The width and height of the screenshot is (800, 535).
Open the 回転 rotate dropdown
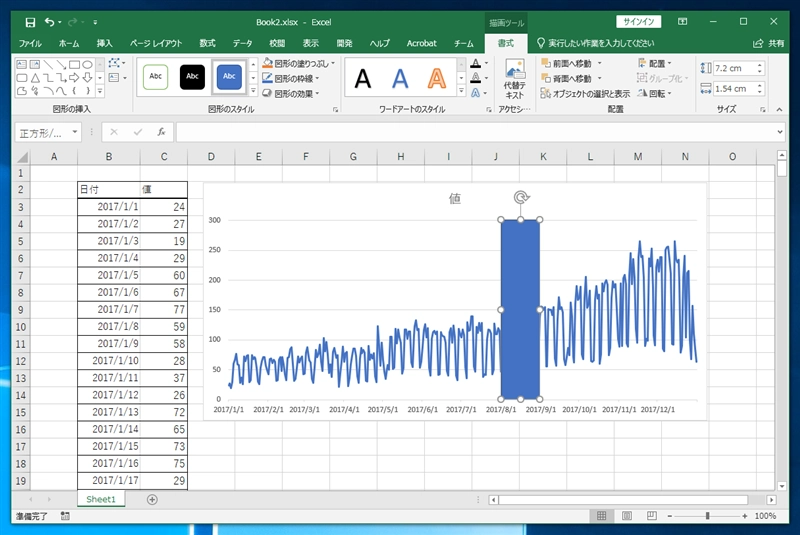coord(655,94)
